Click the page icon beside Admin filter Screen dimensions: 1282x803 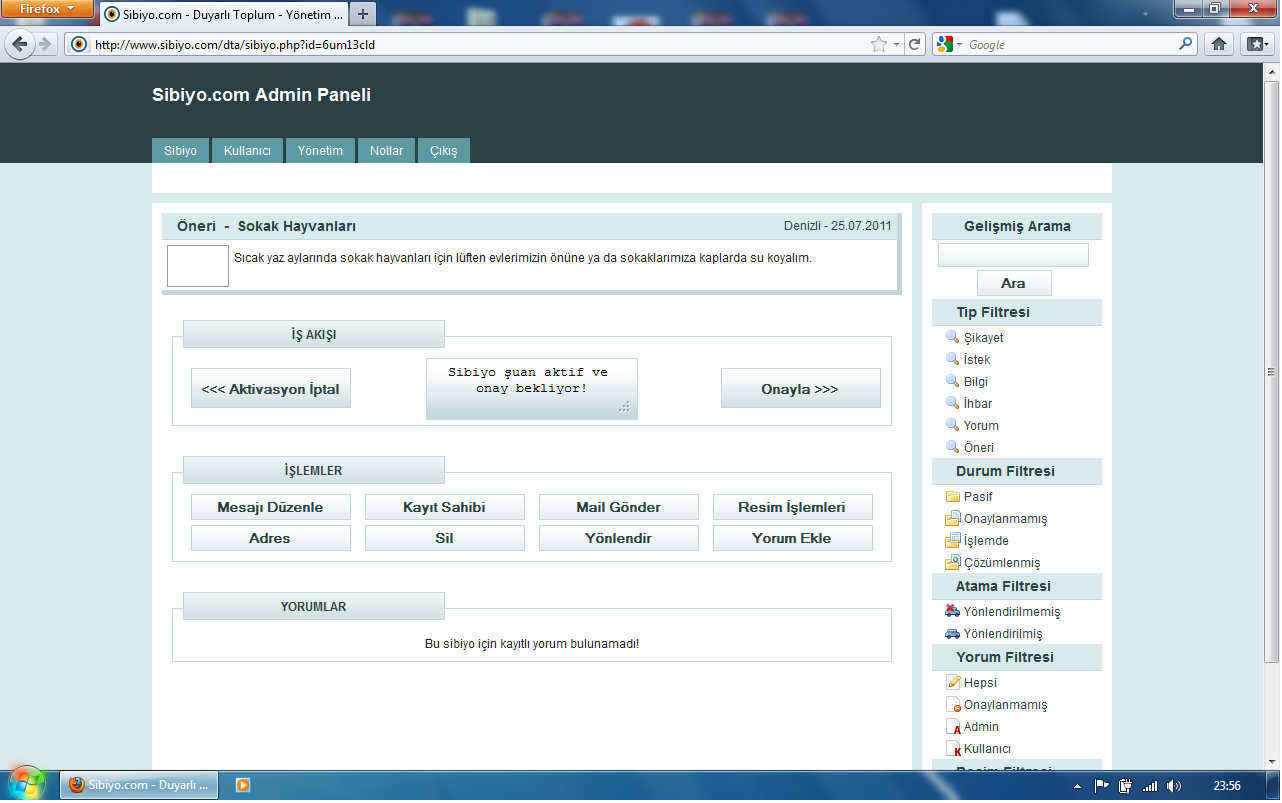tap(953, 727)
